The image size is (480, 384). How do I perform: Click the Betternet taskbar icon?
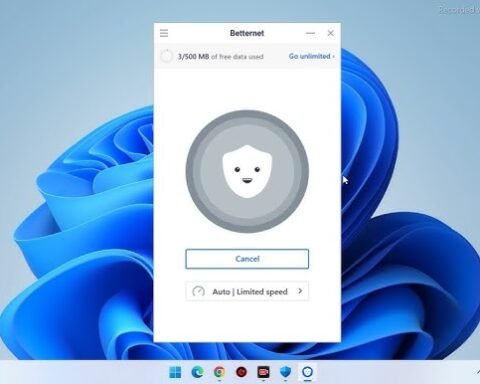[307, 372]
